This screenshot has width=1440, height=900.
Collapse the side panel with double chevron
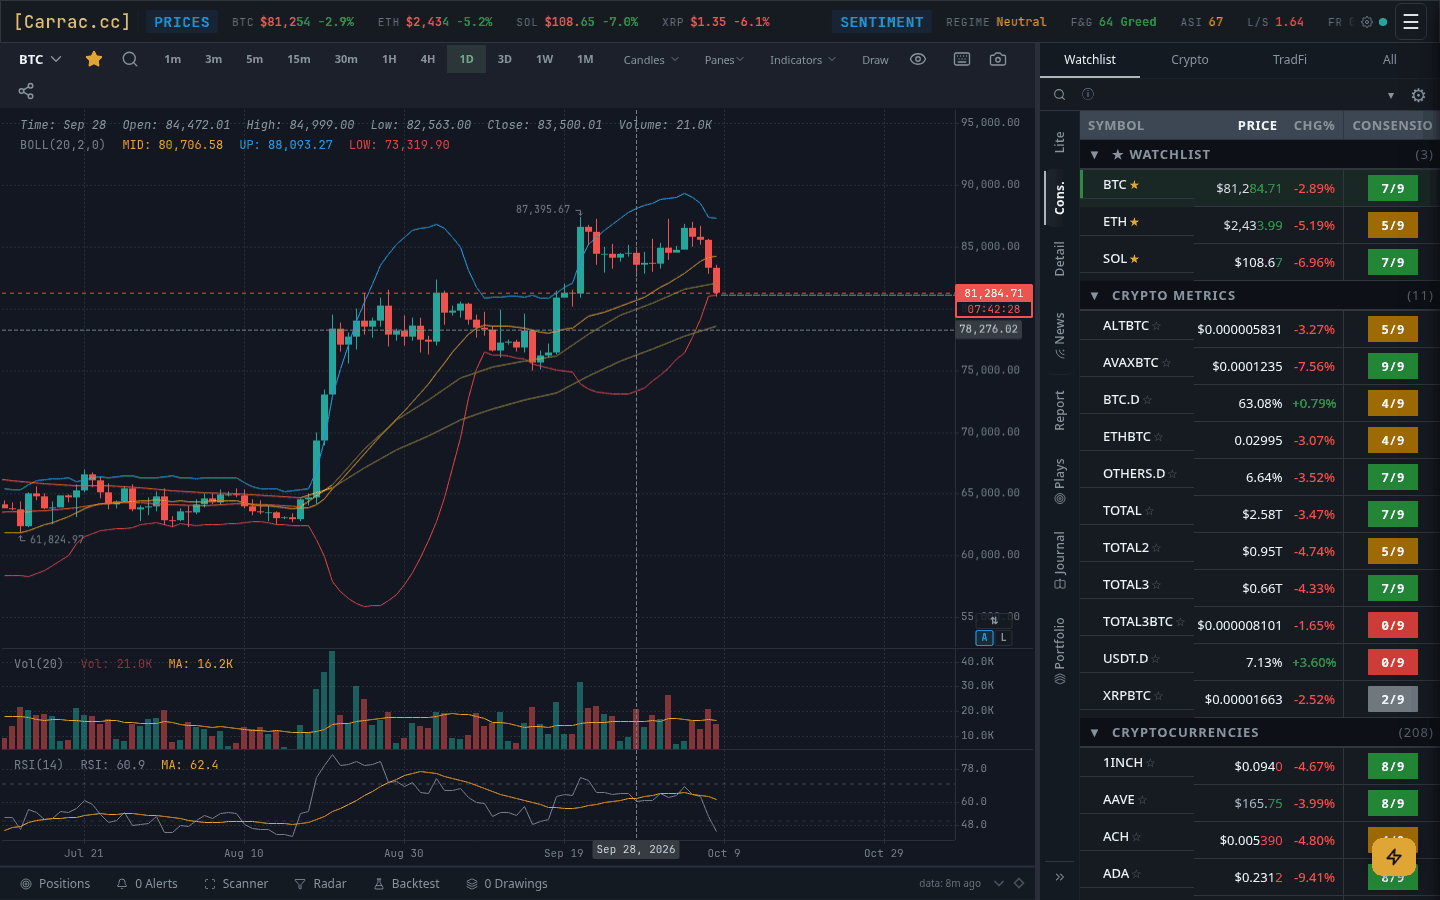1060,877
